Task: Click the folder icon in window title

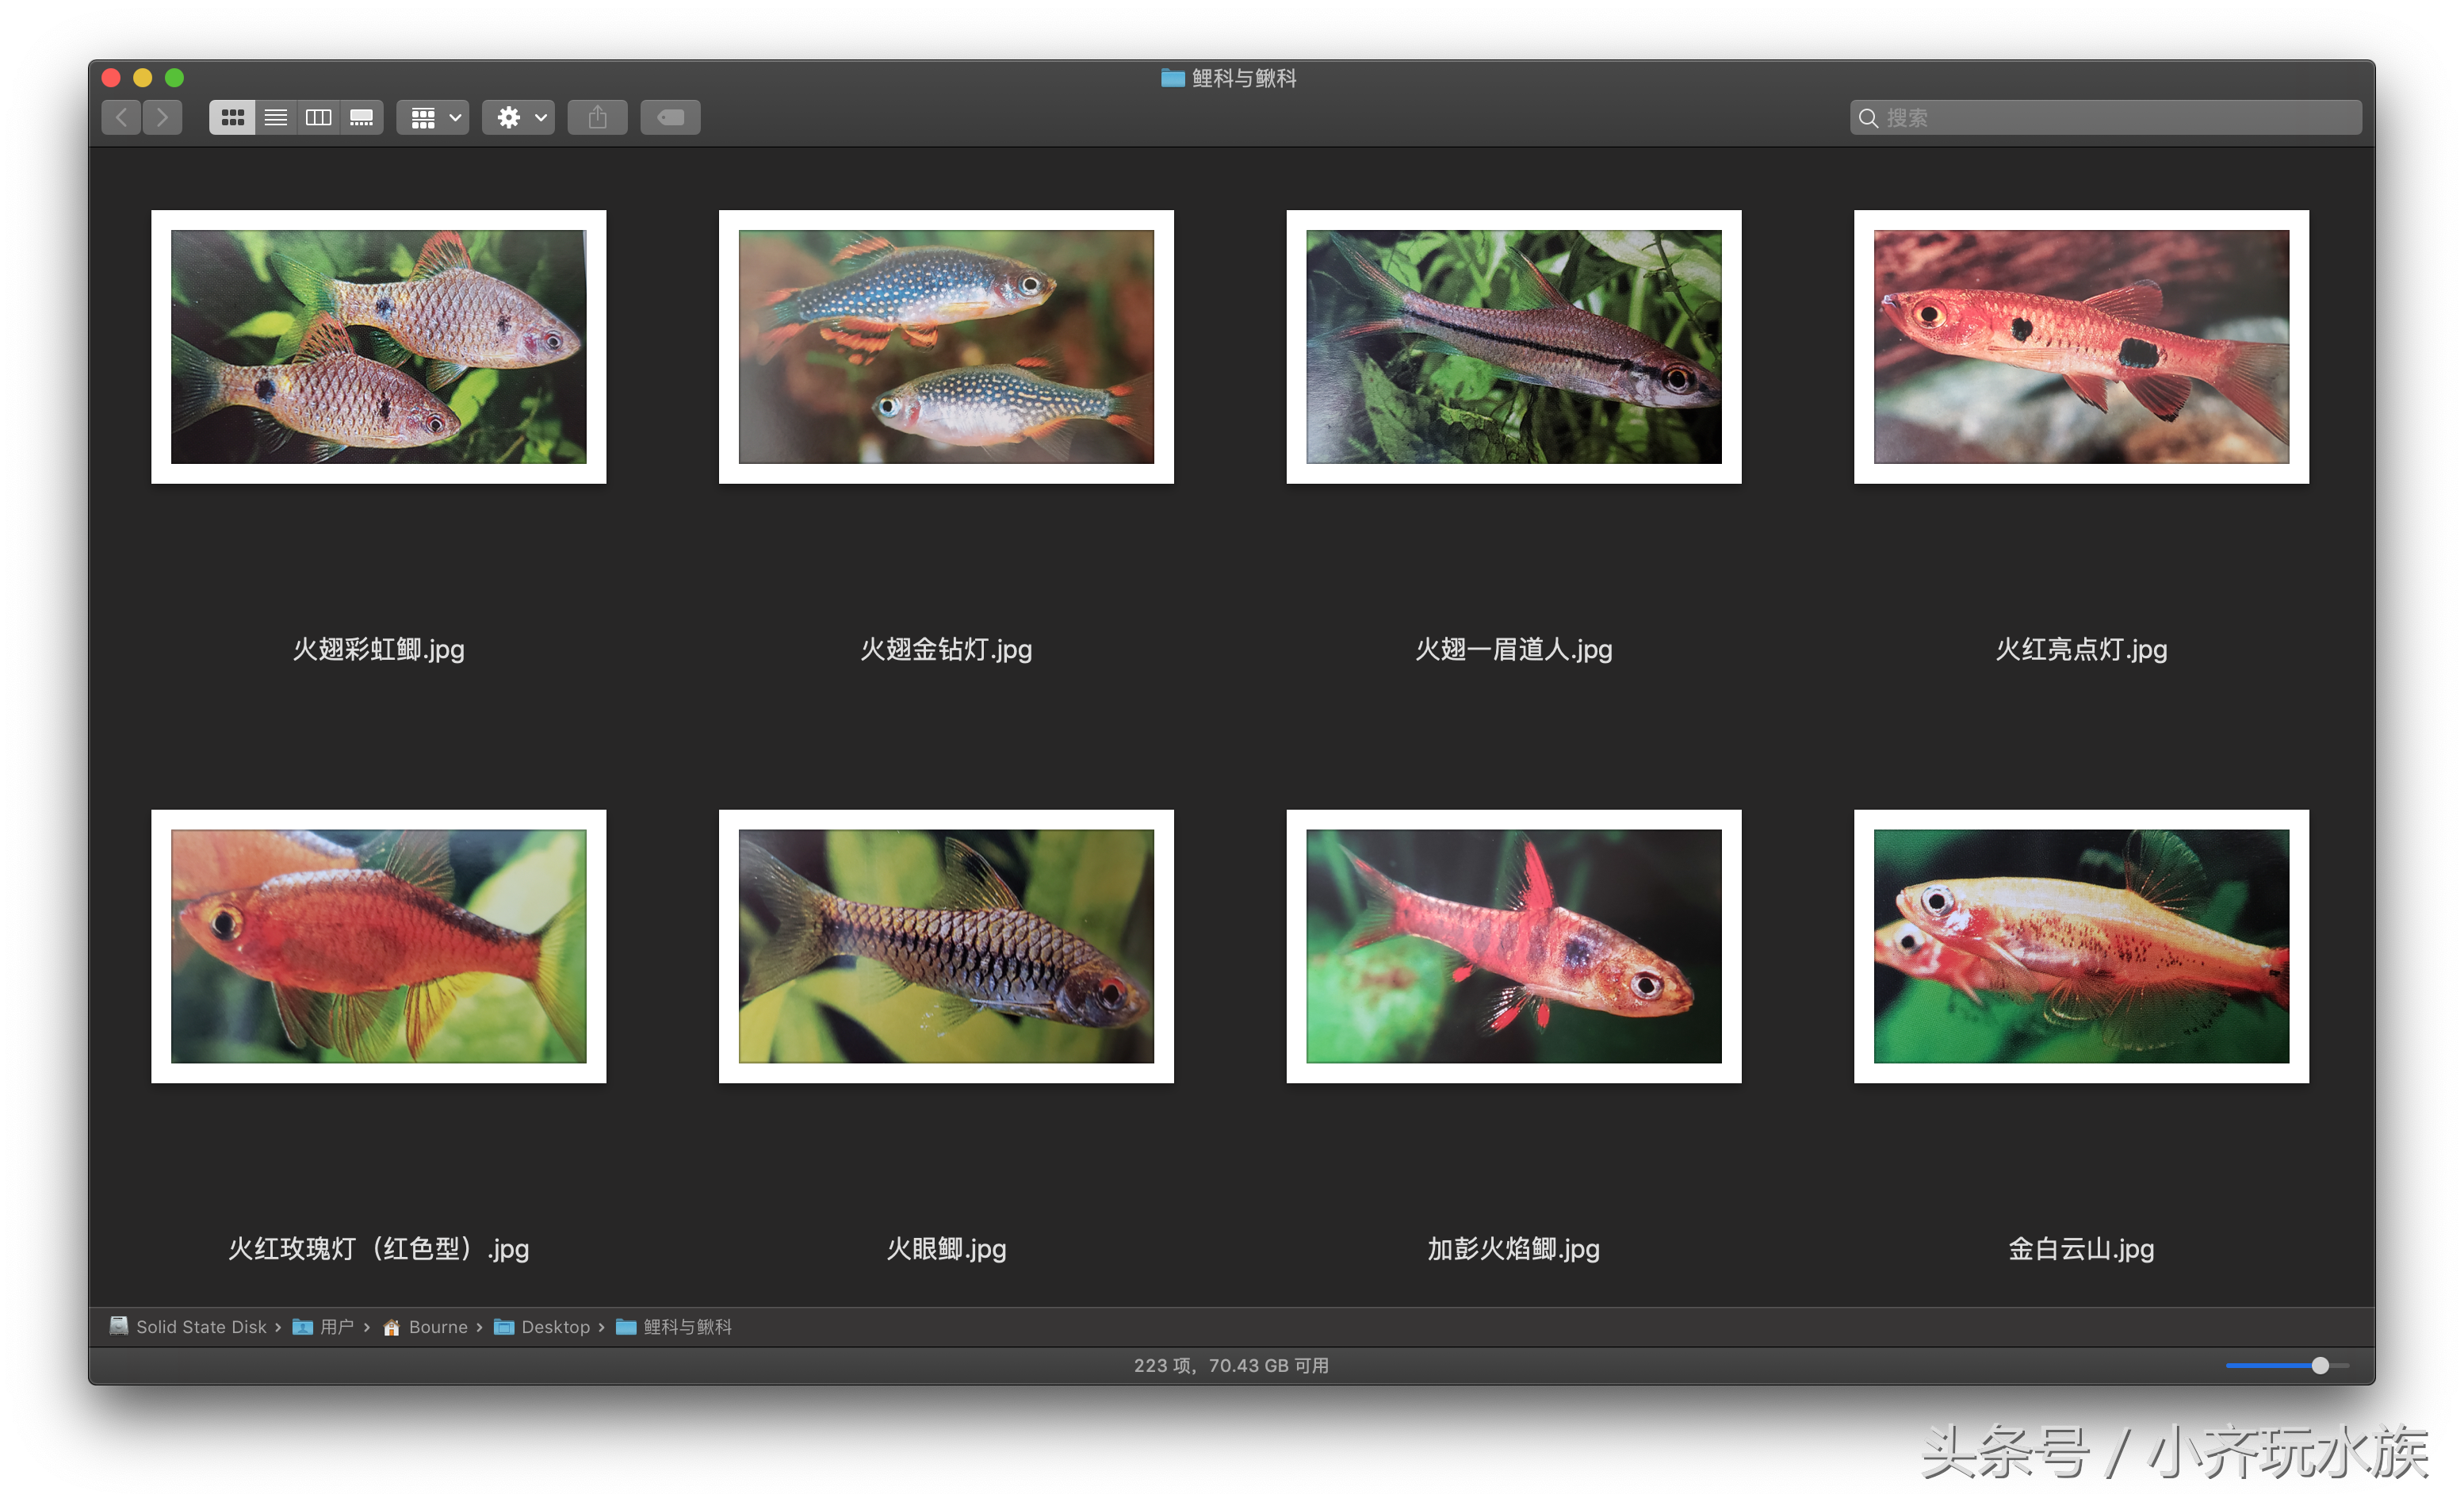Action: pyautogui.click(x=1172, y=78)
